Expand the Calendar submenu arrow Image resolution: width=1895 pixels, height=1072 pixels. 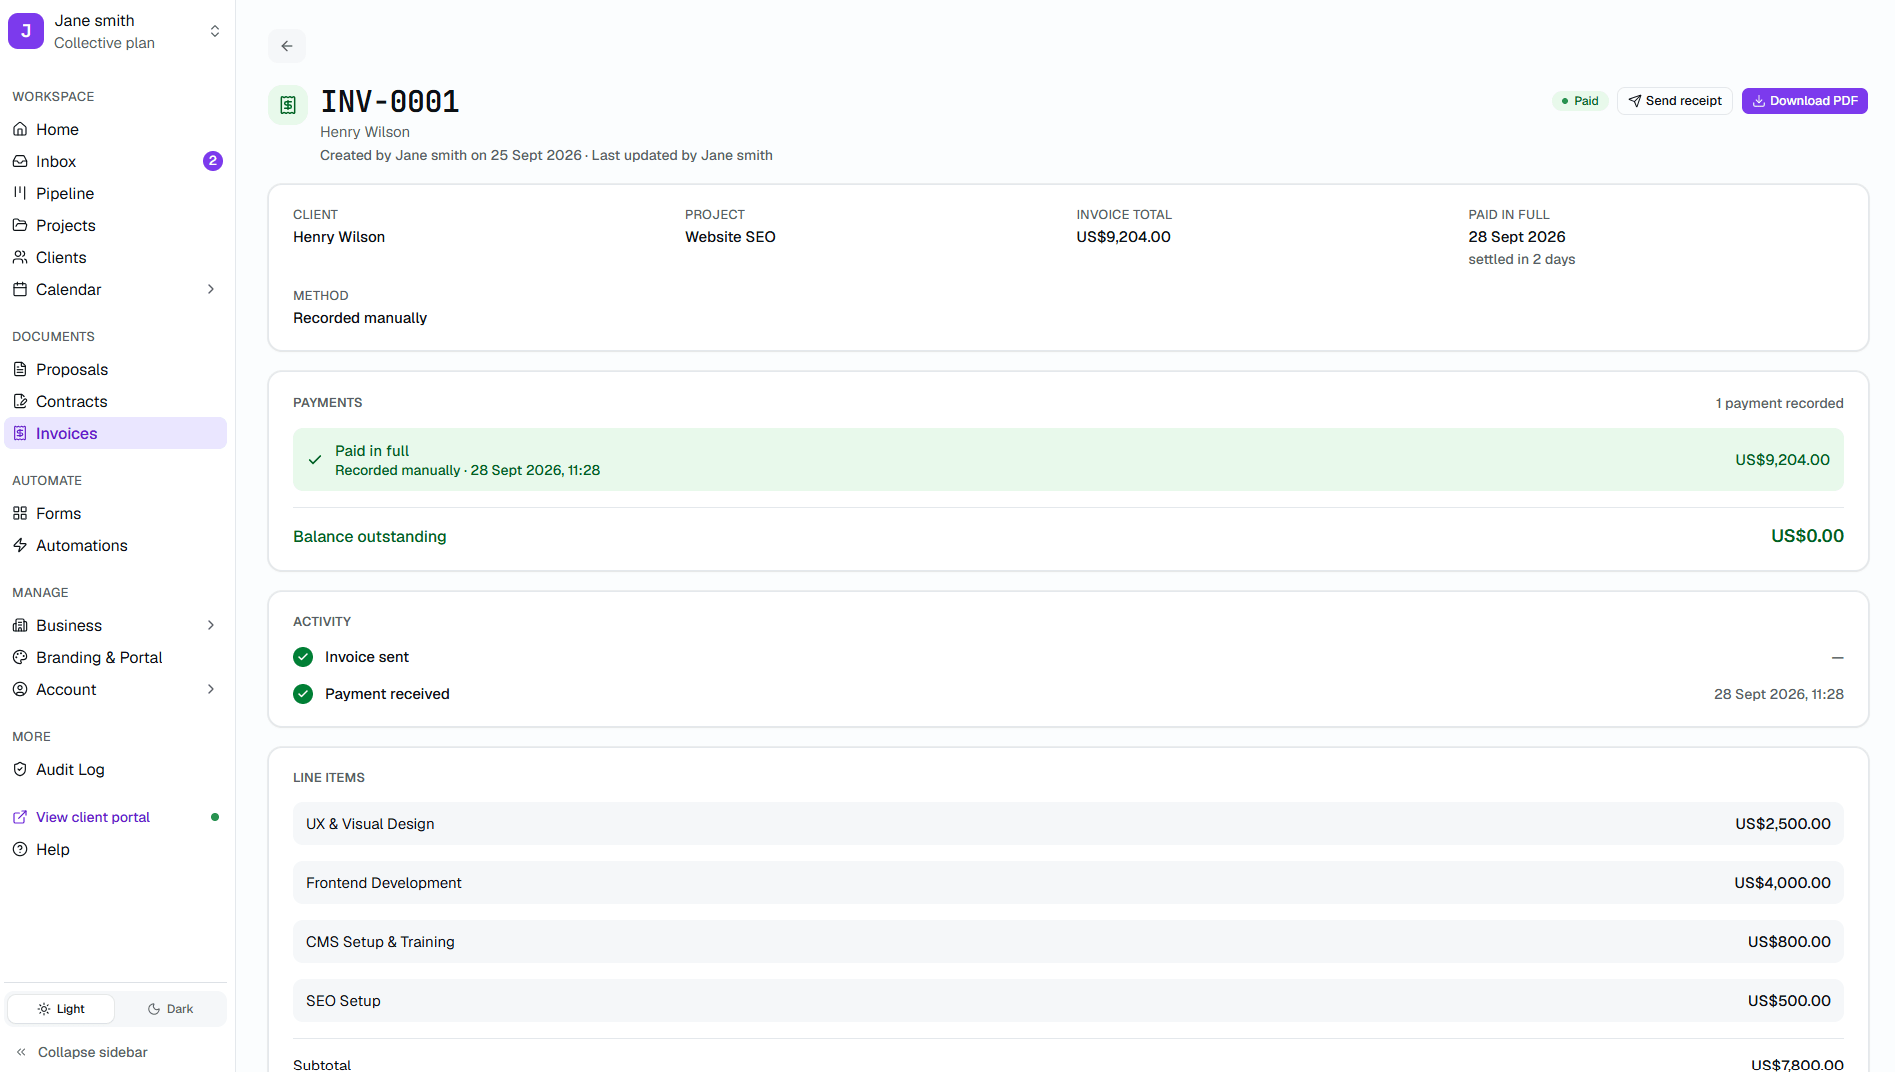[x=211, y=289]
